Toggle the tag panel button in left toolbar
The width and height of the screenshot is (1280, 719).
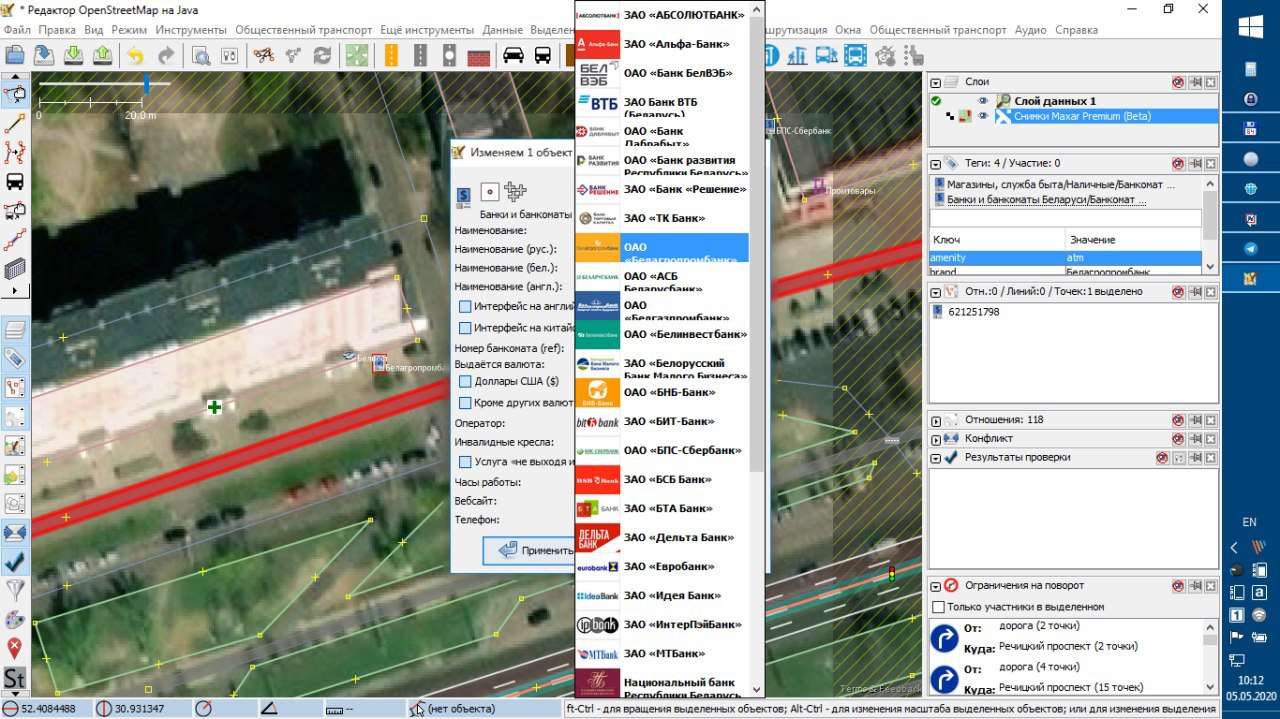click(x=15, y=358)
